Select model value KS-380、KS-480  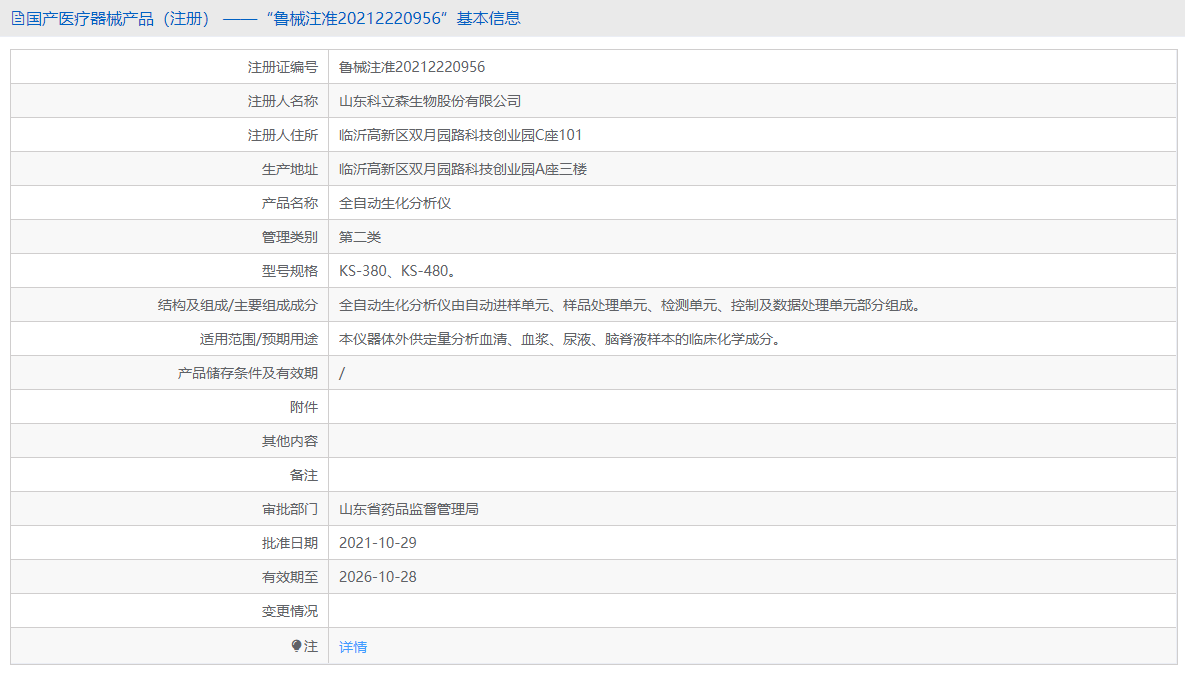398,271
